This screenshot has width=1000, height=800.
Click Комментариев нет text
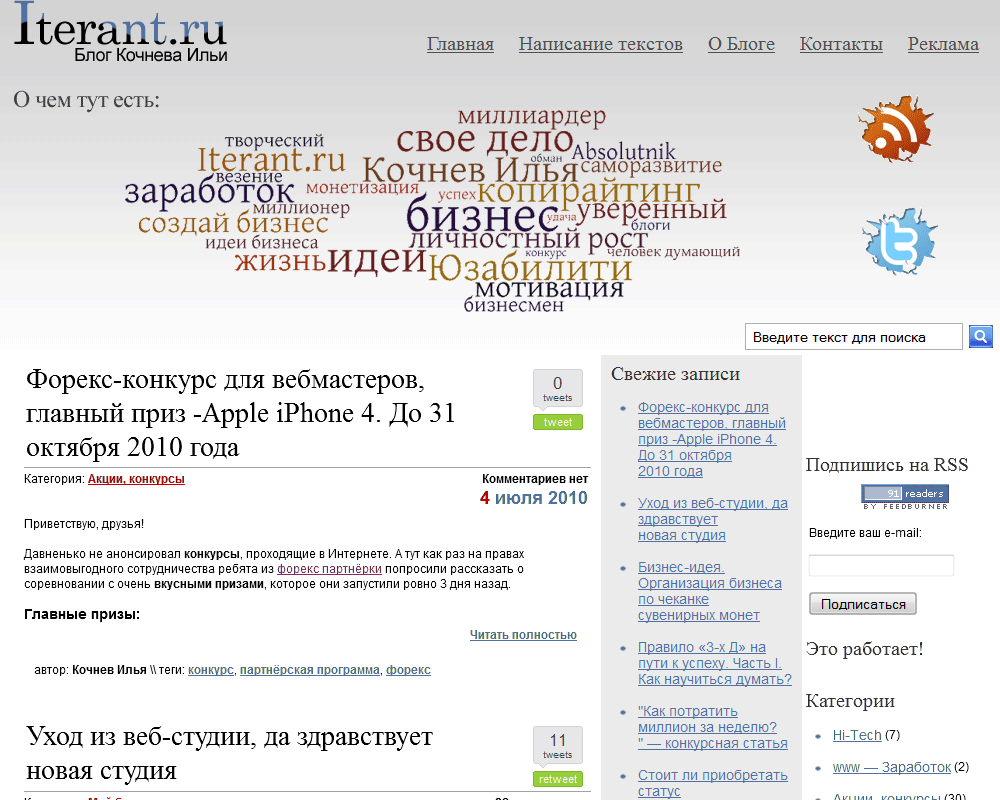click(534, 479)
